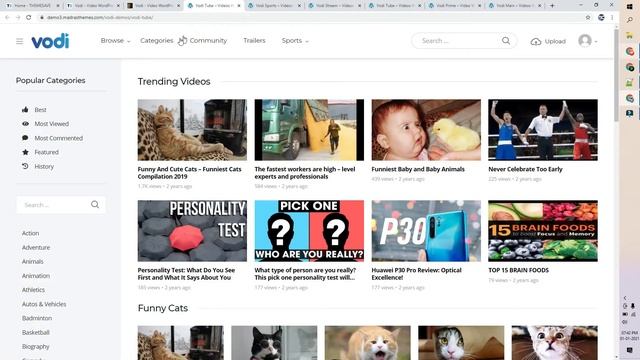This screenshot has width=640, height=360.
Task: Open the Windows taskbar search icon
Action: 630,20
